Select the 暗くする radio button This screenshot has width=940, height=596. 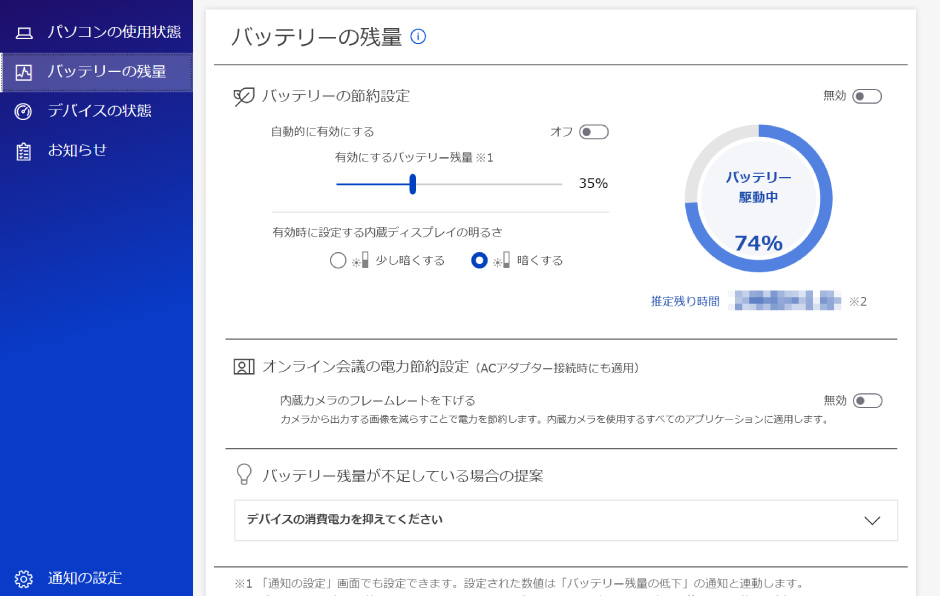(479, 261)
